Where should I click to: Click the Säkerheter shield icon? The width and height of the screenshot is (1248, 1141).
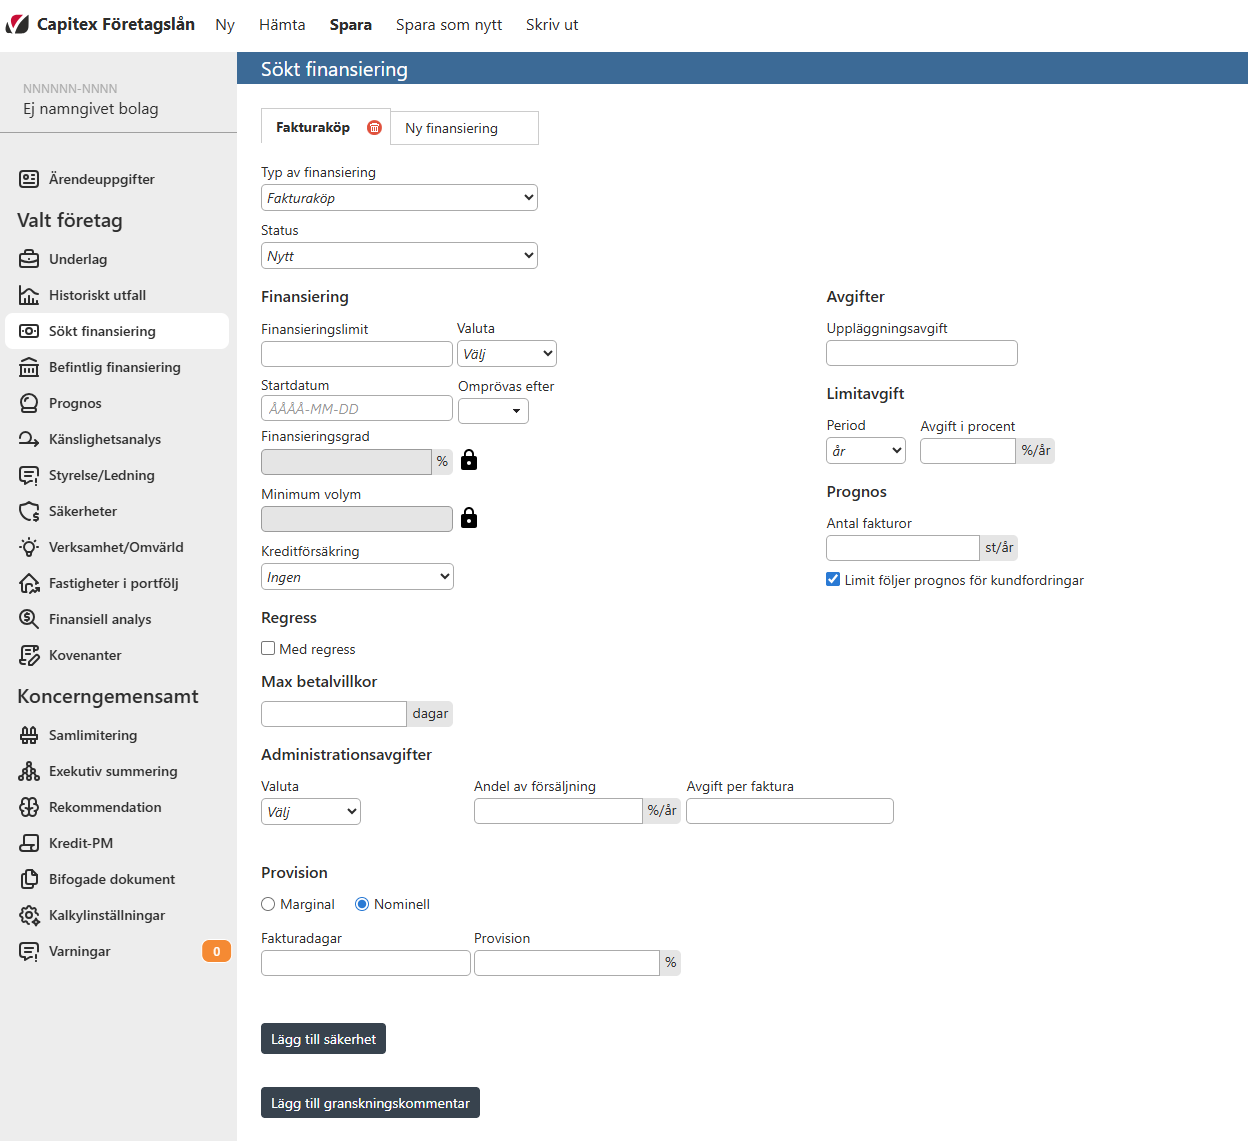[x=29, y=511]
